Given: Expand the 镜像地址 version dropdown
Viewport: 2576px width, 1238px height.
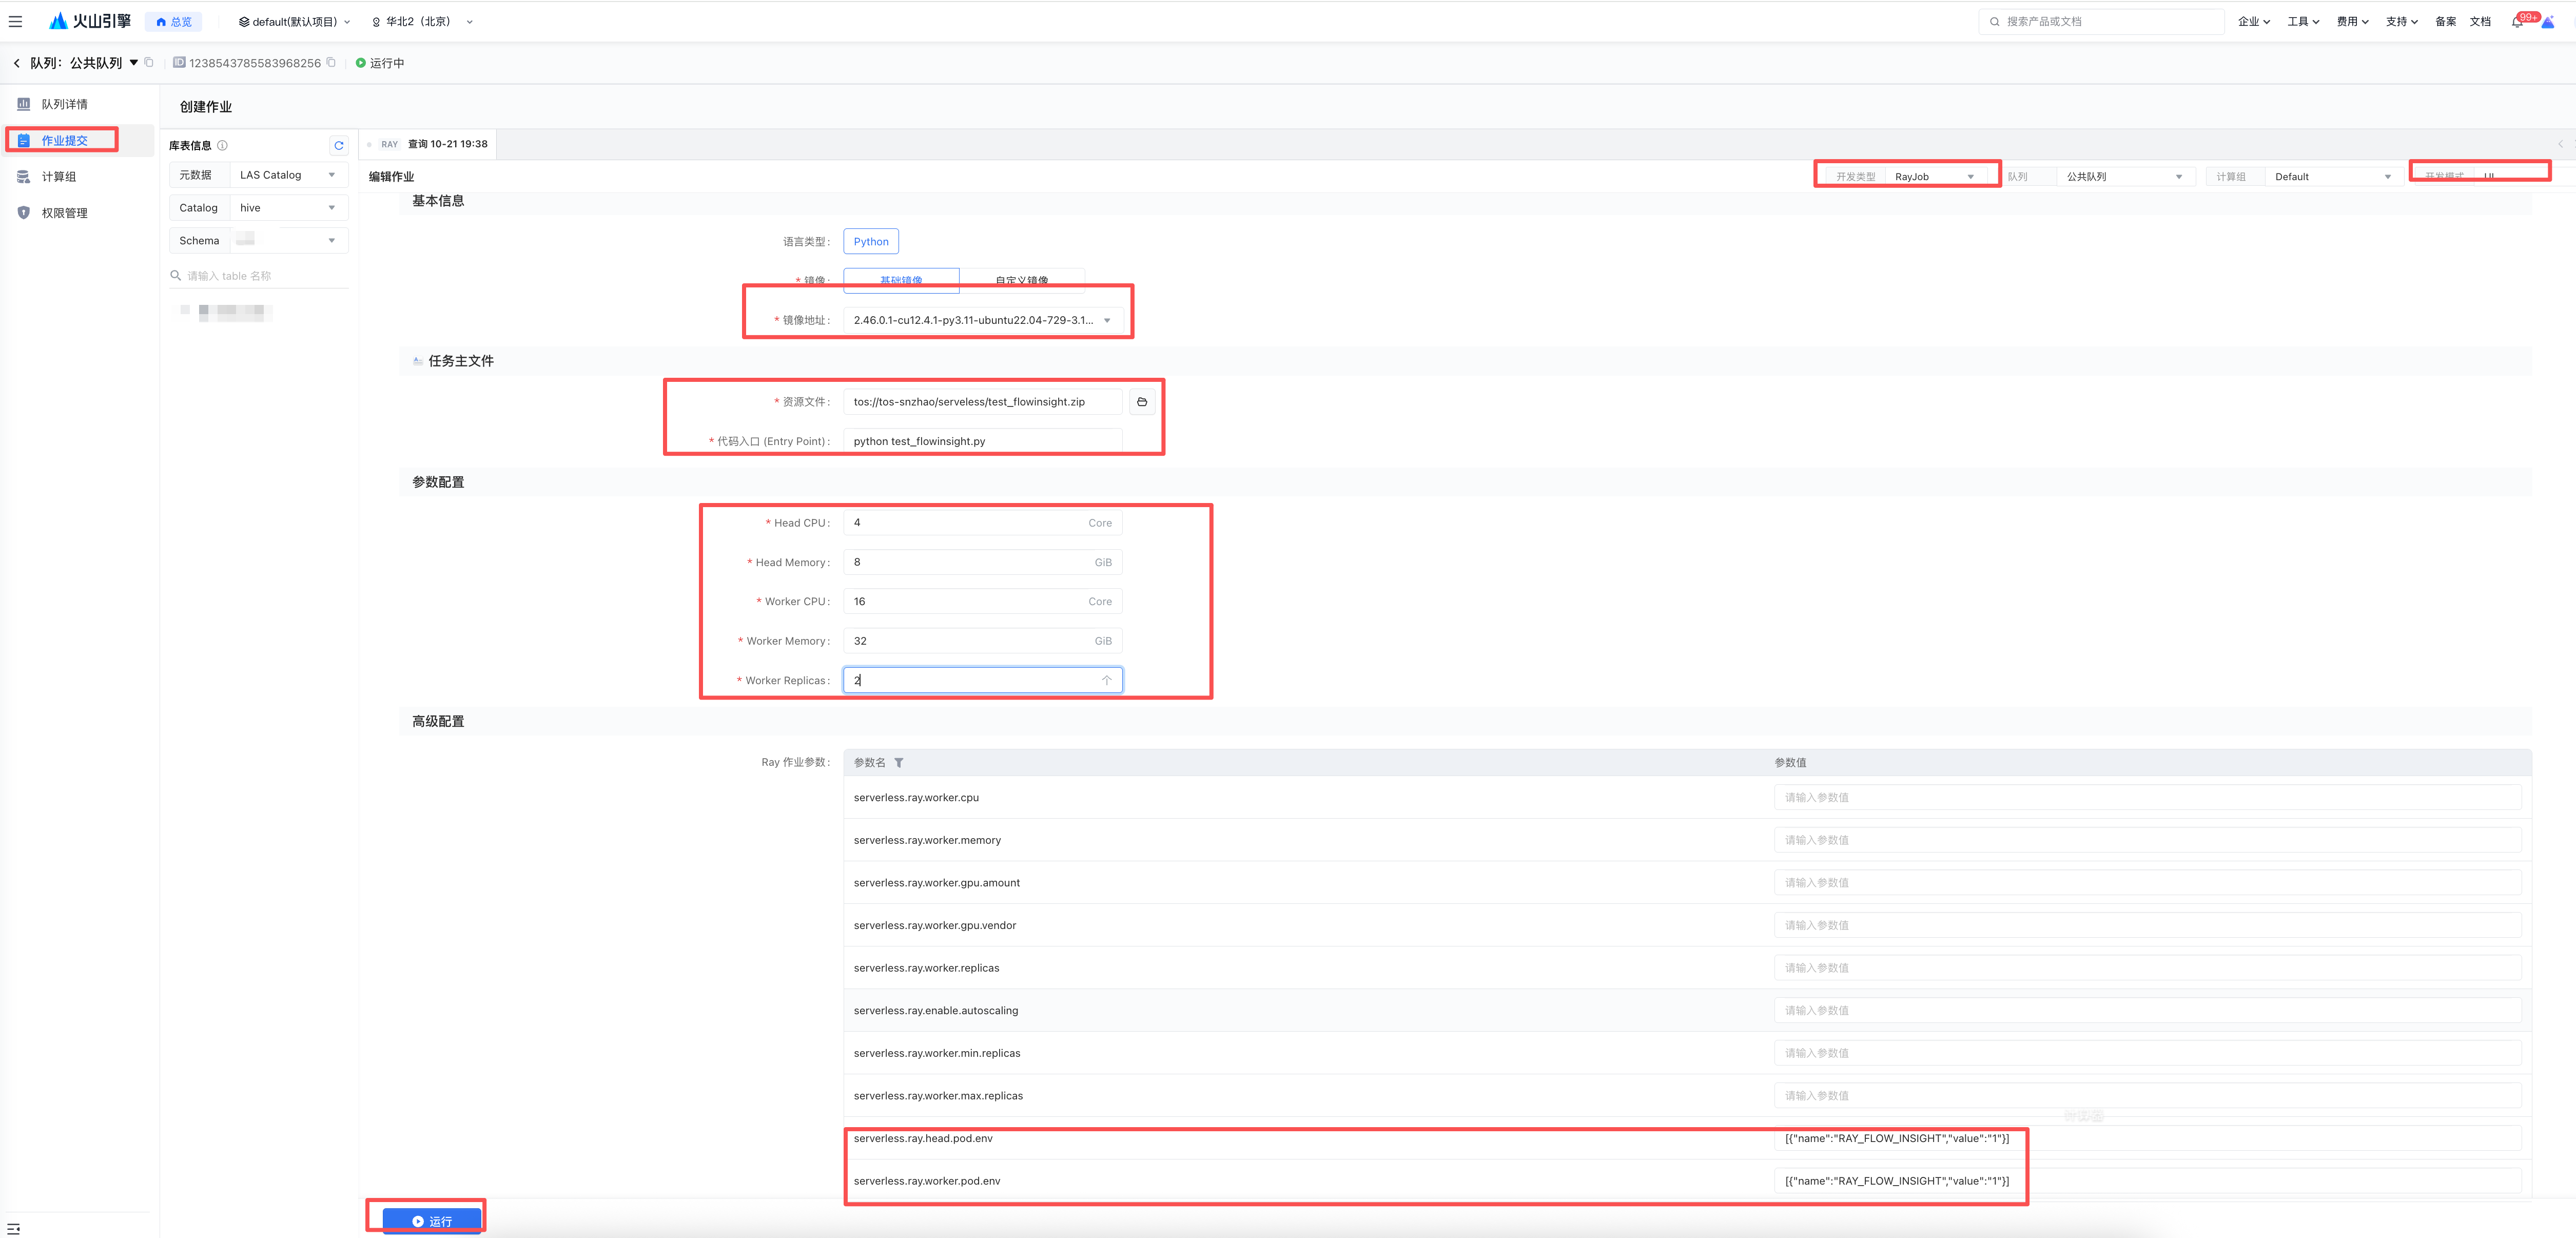Looking at the screenshot, I should coord(1107,321).
